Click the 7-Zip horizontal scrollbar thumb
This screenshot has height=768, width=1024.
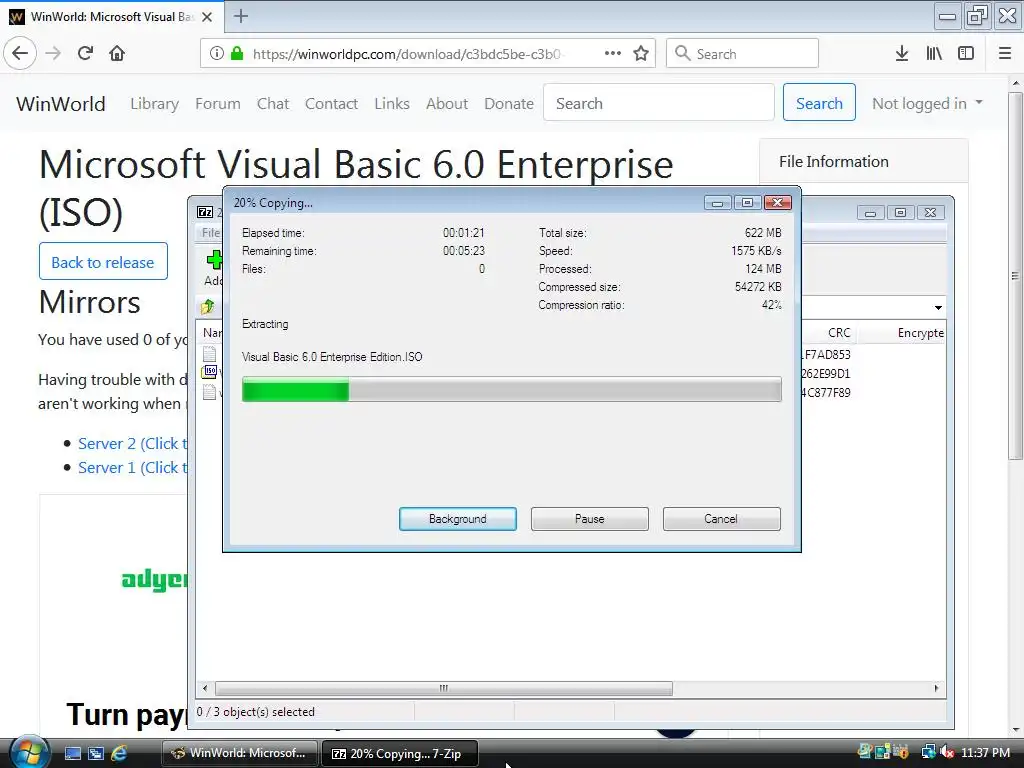coord(443,688)
